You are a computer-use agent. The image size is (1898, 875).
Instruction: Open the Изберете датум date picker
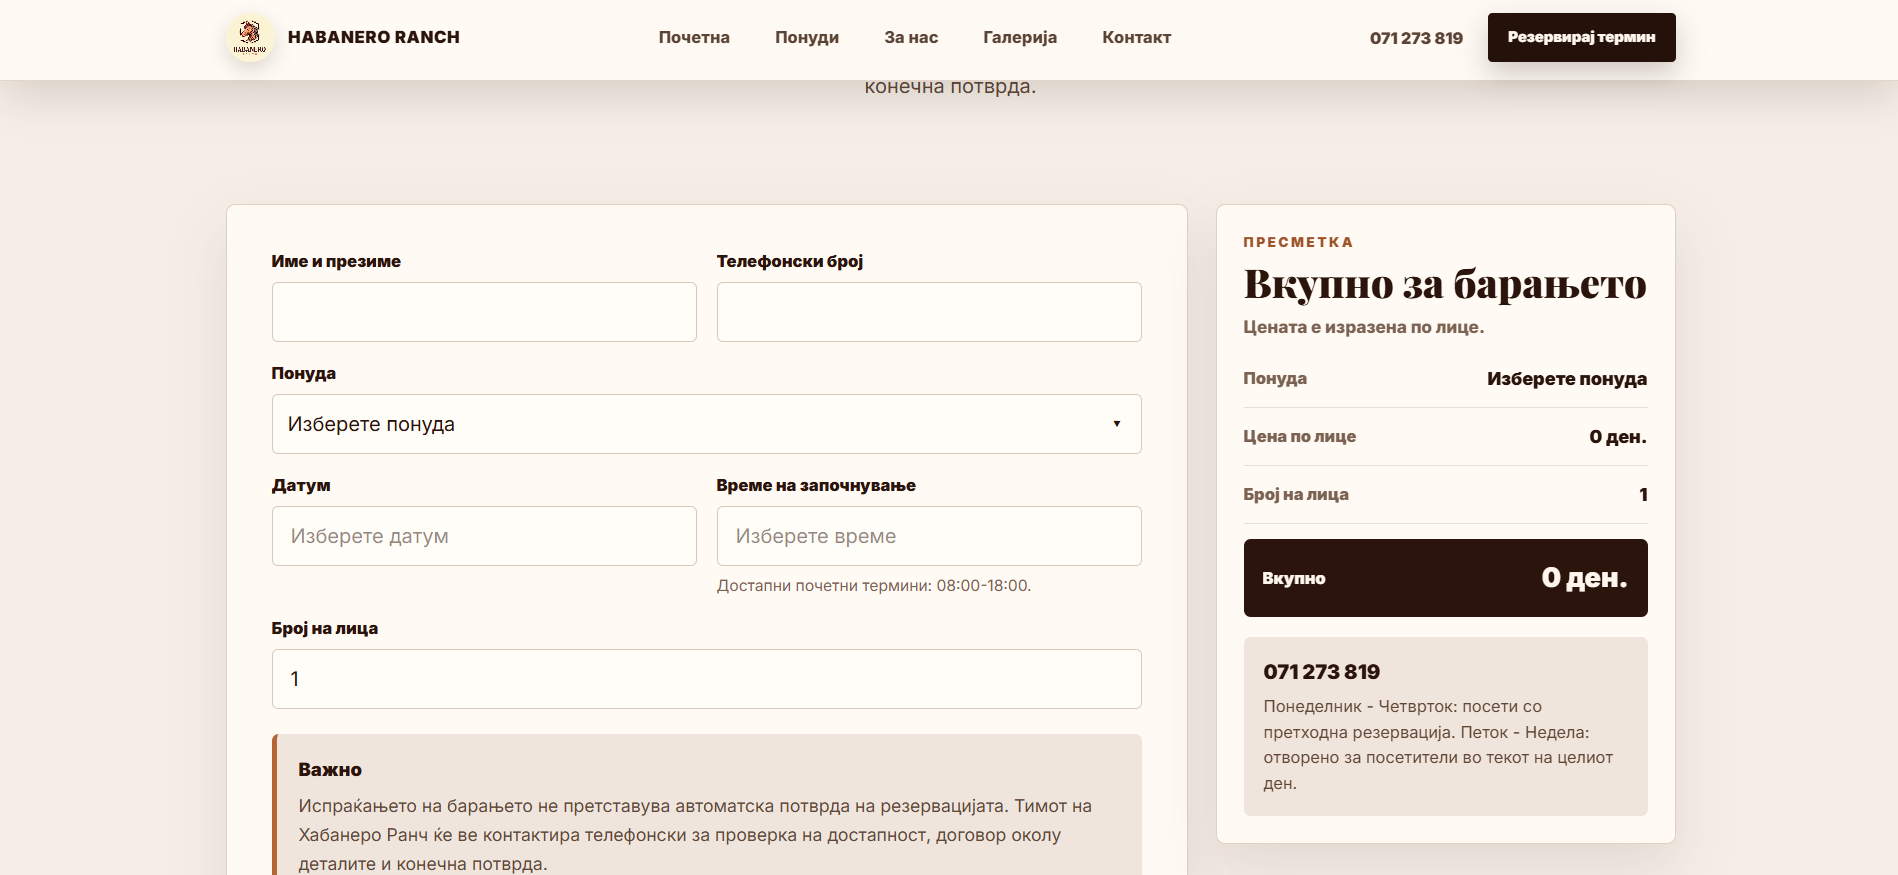pyautogui.click(x=484, y=536)
